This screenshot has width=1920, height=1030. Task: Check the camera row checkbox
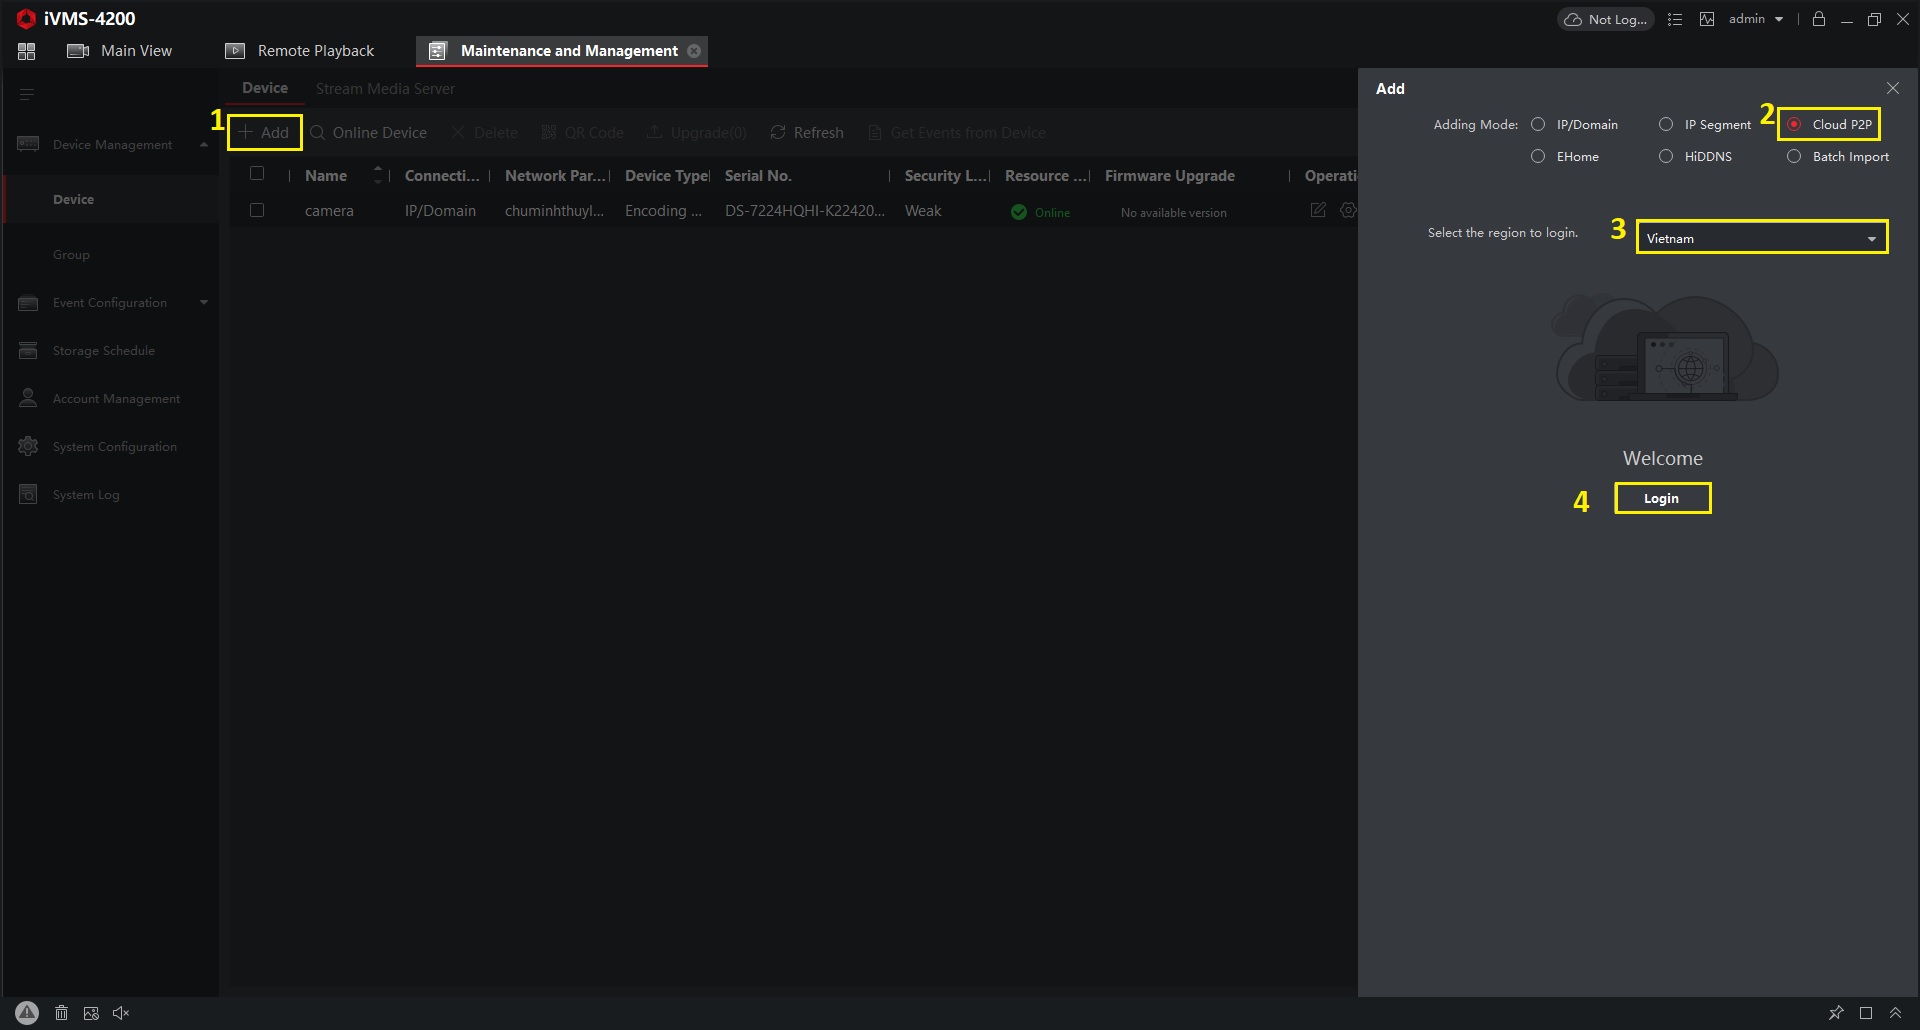pos(257,210)
